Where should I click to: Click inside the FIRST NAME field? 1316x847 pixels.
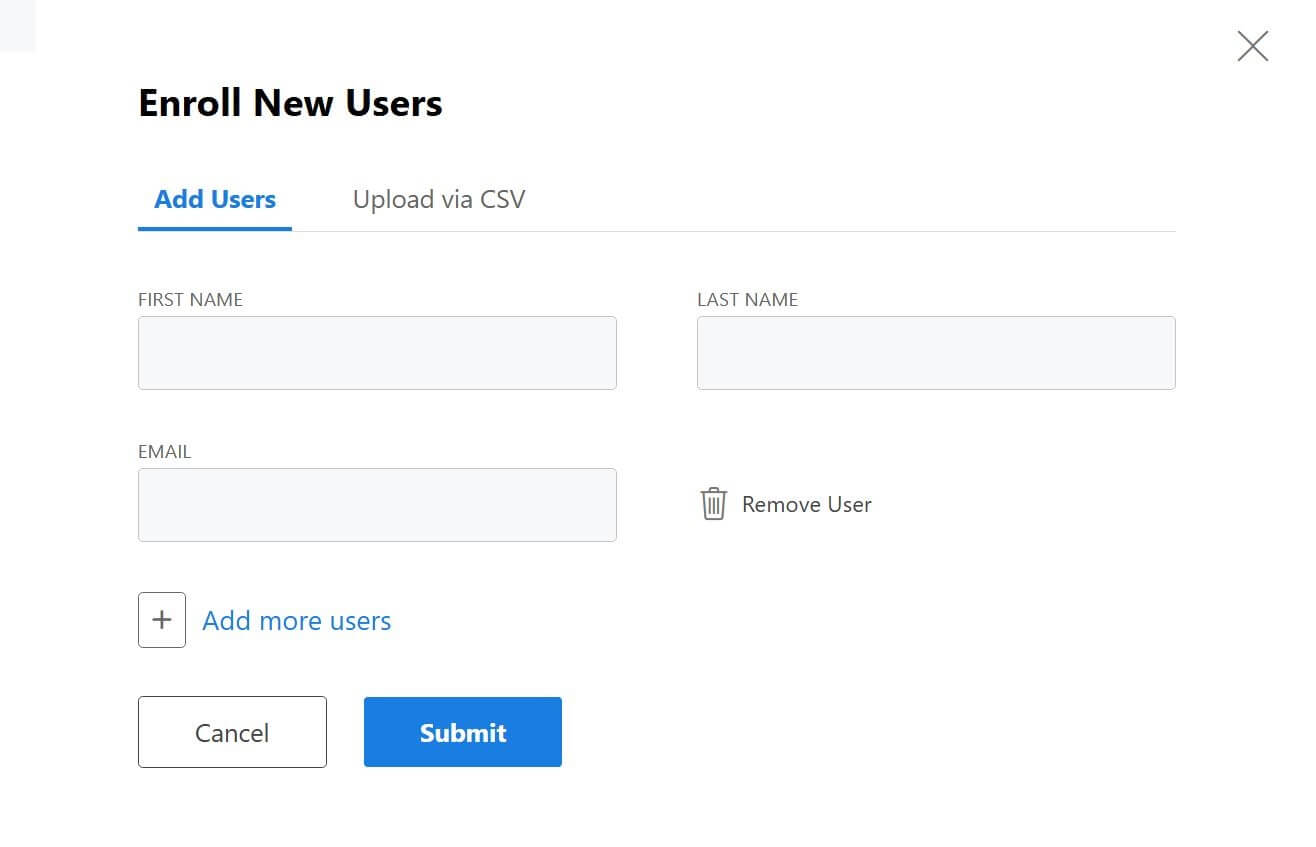click(x=377, y=352)
